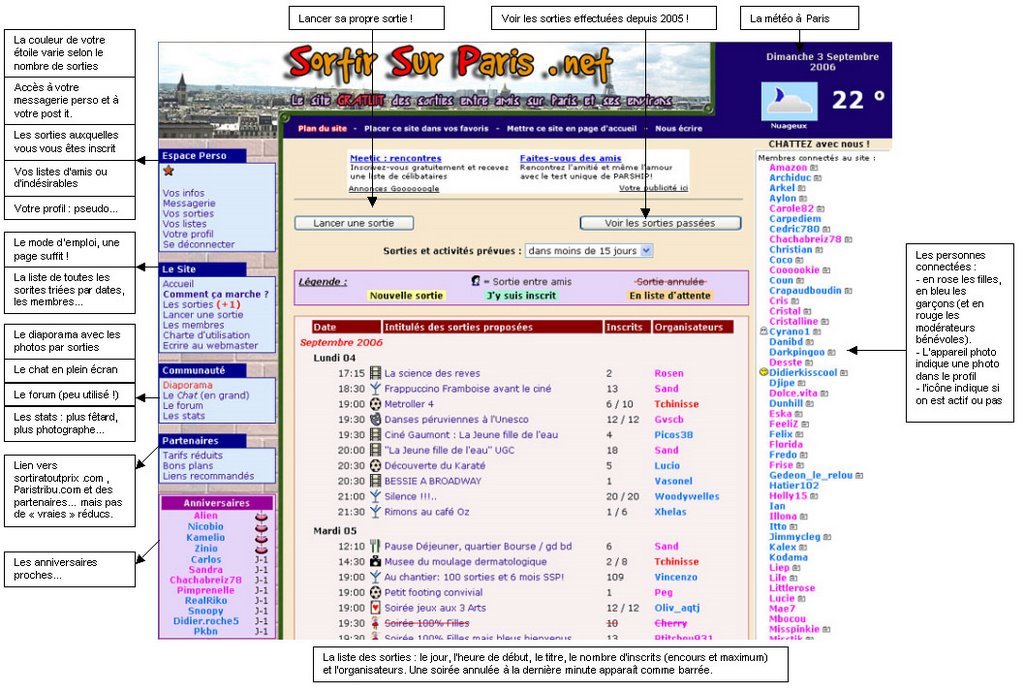1024x693 pixels.
Task: Open Plan du site in top bar
Action: point(323,129)
